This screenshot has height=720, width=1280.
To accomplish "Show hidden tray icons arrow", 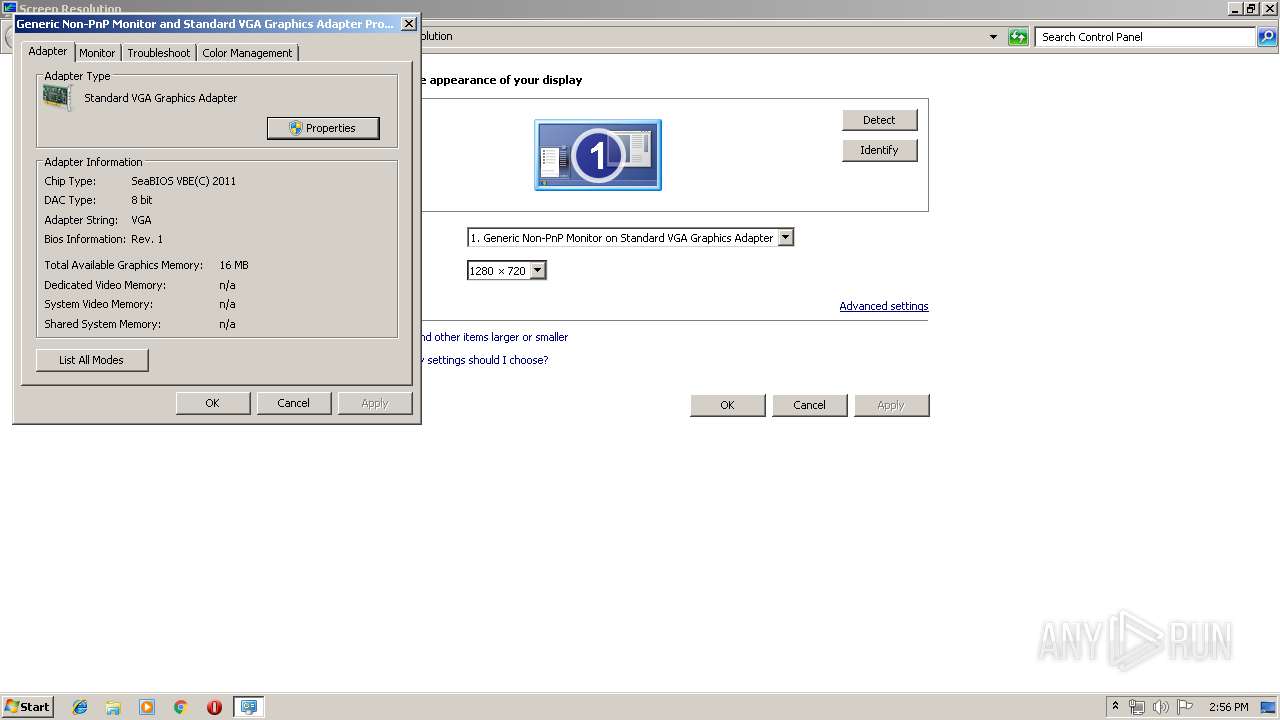I will tap(1115, 707).
